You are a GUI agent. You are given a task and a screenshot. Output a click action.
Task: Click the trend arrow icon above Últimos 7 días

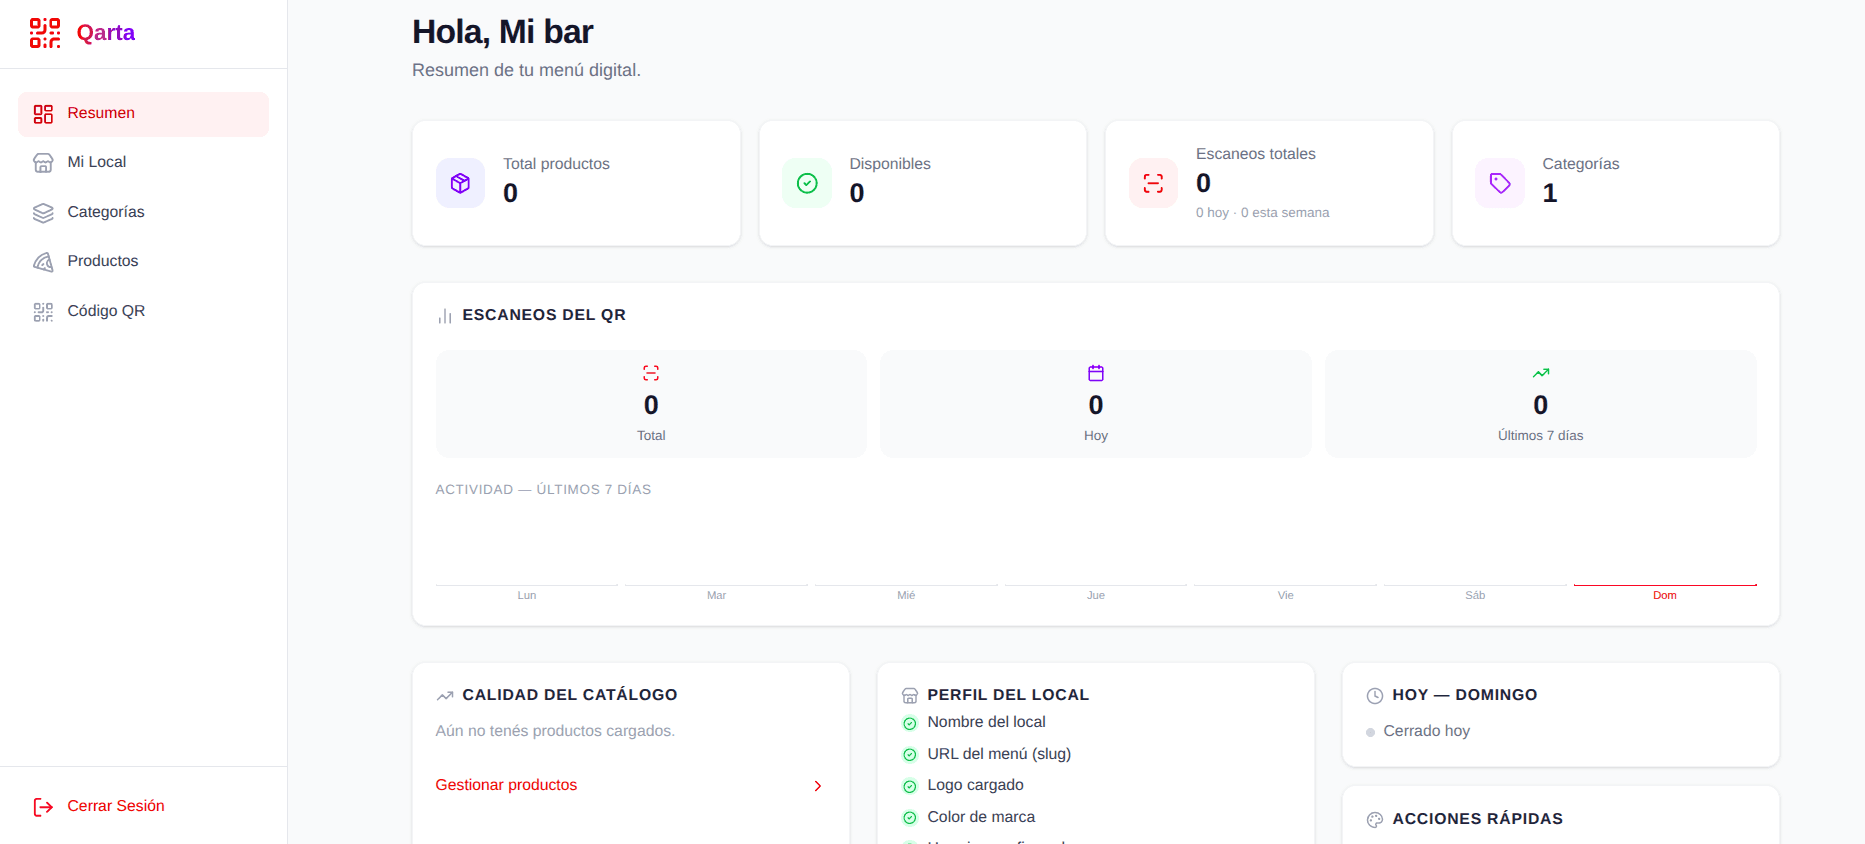[1541, 373]
